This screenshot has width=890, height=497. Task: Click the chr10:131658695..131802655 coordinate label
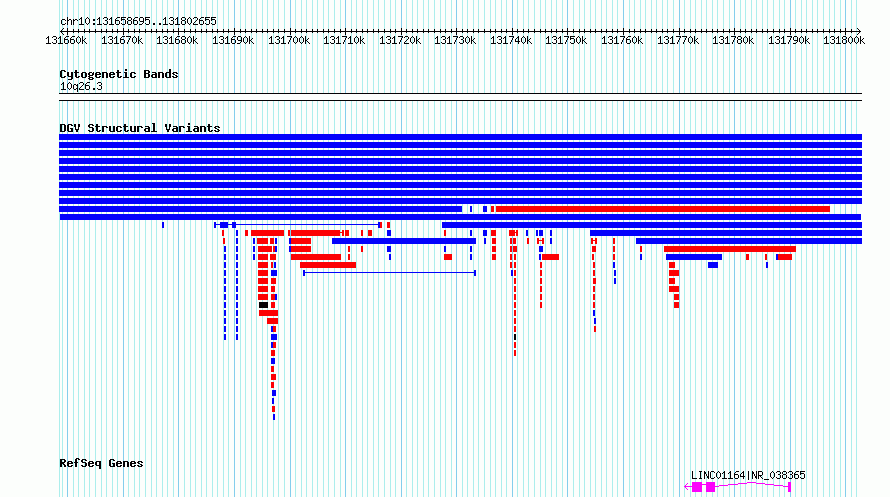138,21
